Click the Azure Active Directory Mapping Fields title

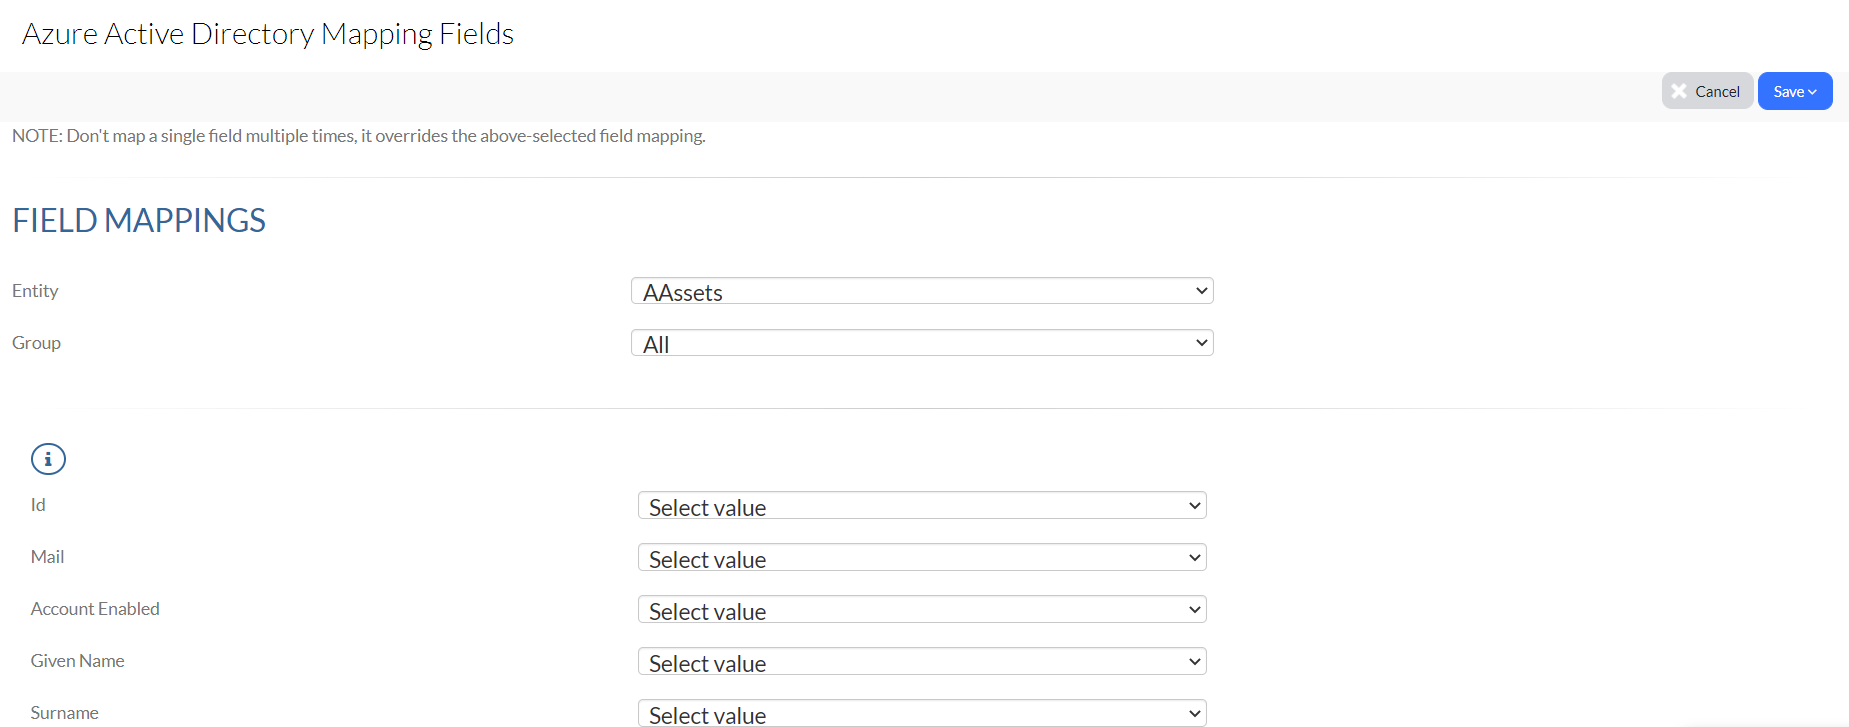click(268, 34)
